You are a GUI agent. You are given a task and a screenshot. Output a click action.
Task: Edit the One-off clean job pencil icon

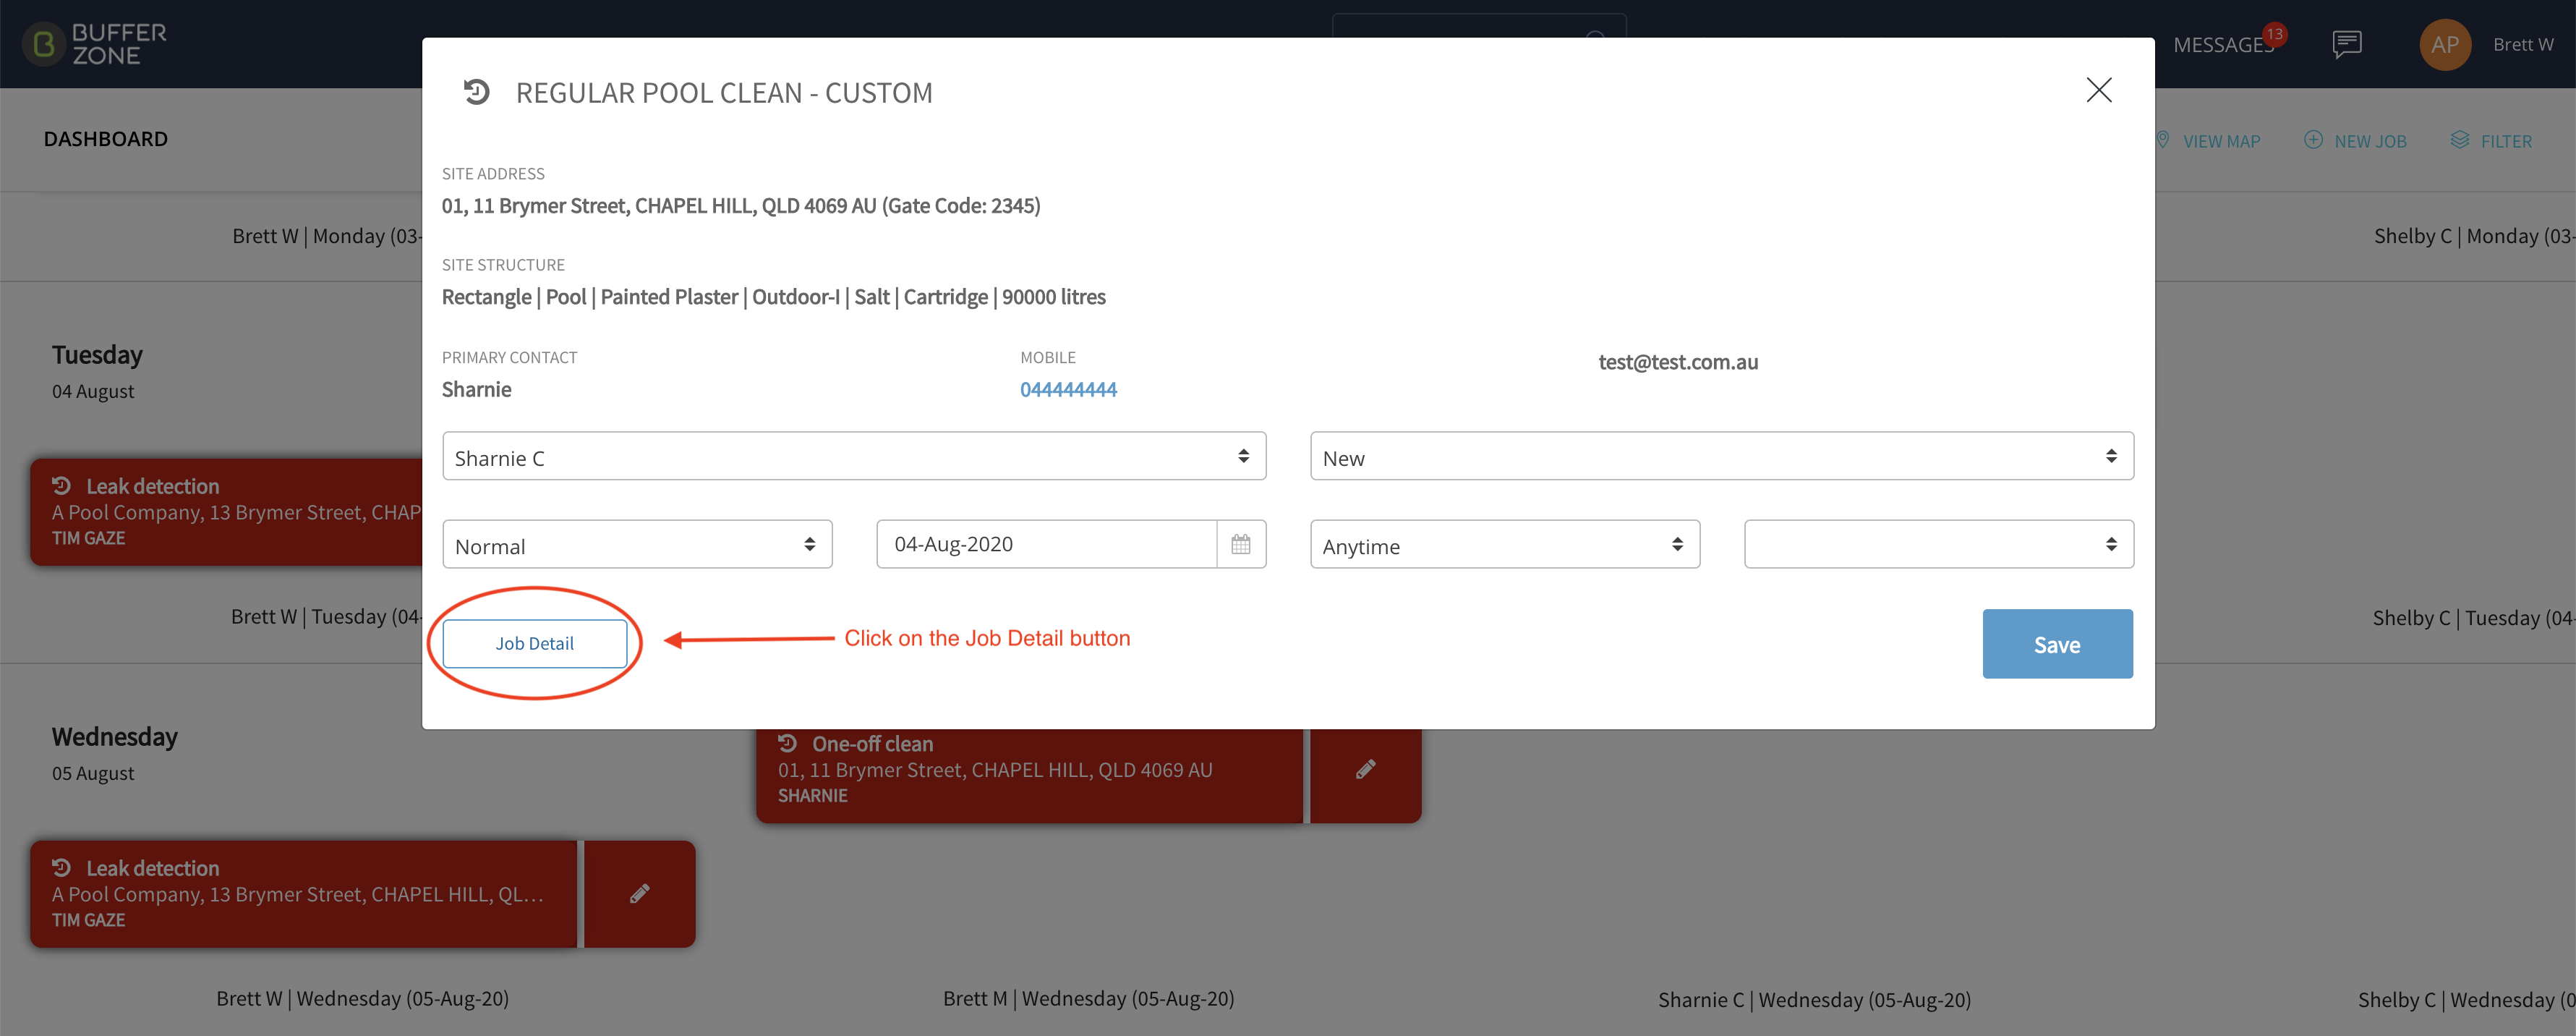click(1366, 769)
